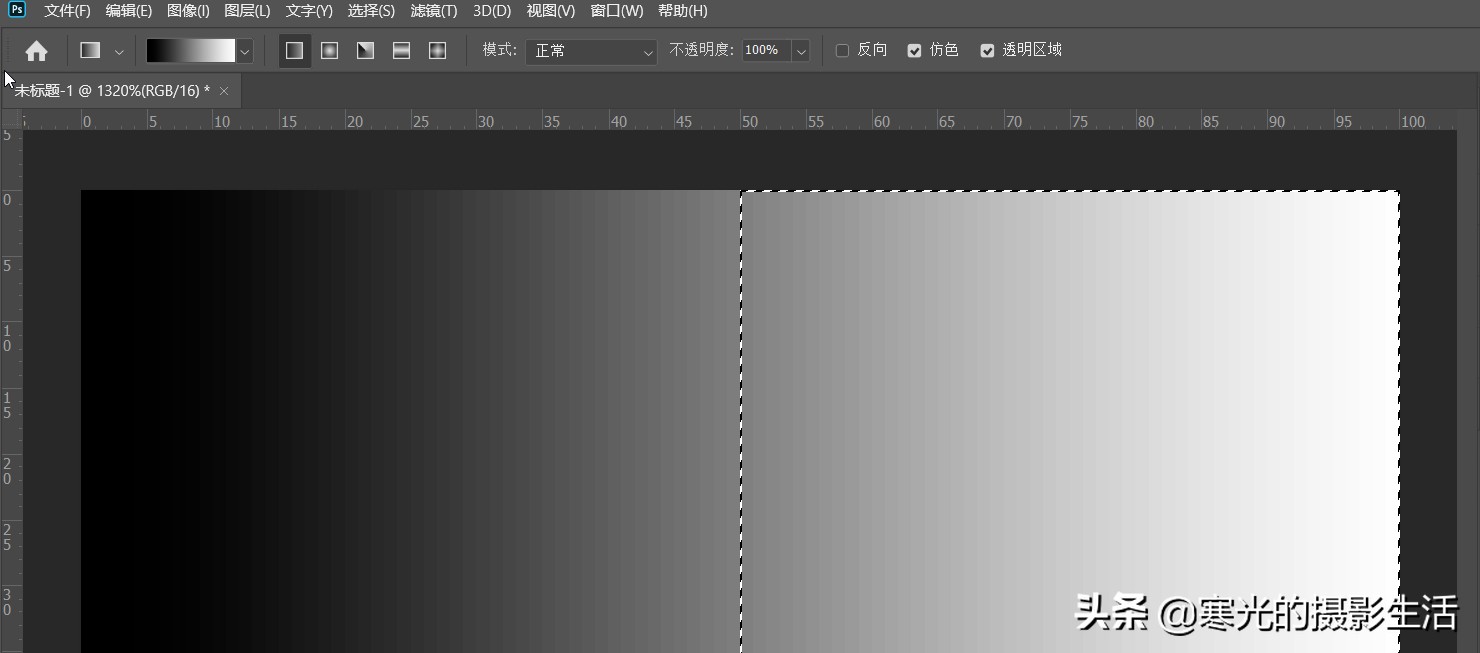Select the Diamond gradient style icon
Screen dimensions: 1480x653
[x=437, y=50]
